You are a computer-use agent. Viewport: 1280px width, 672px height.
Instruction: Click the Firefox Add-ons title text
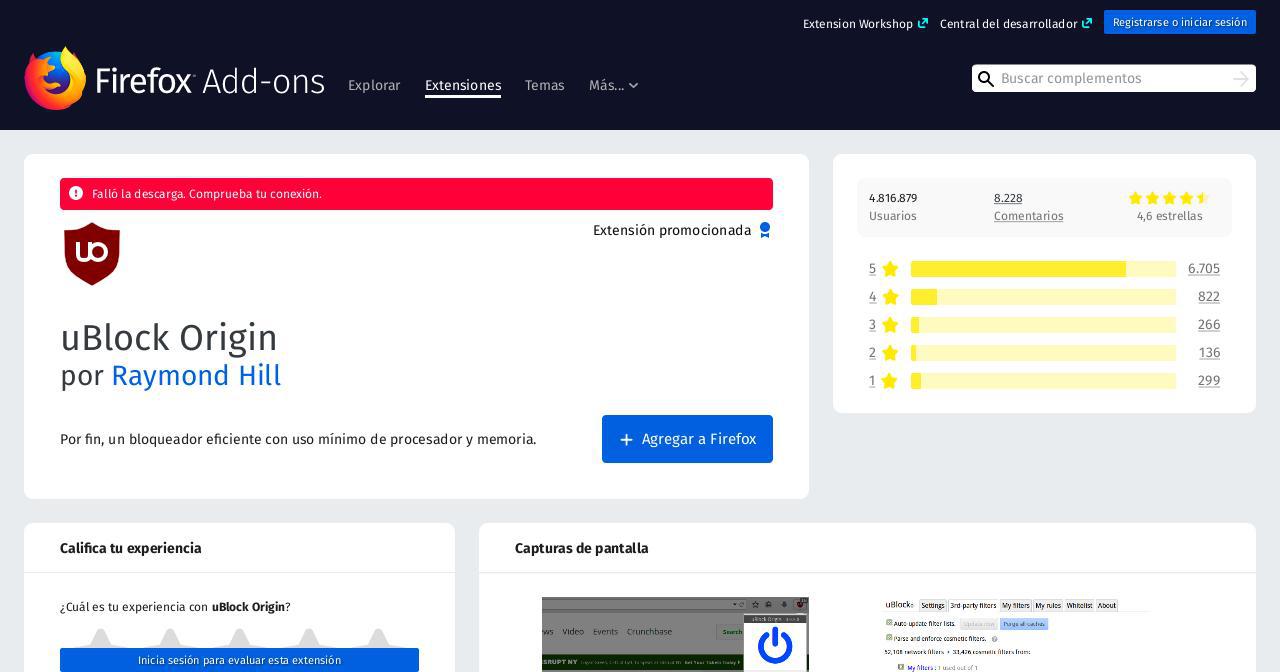coord(210,81)
